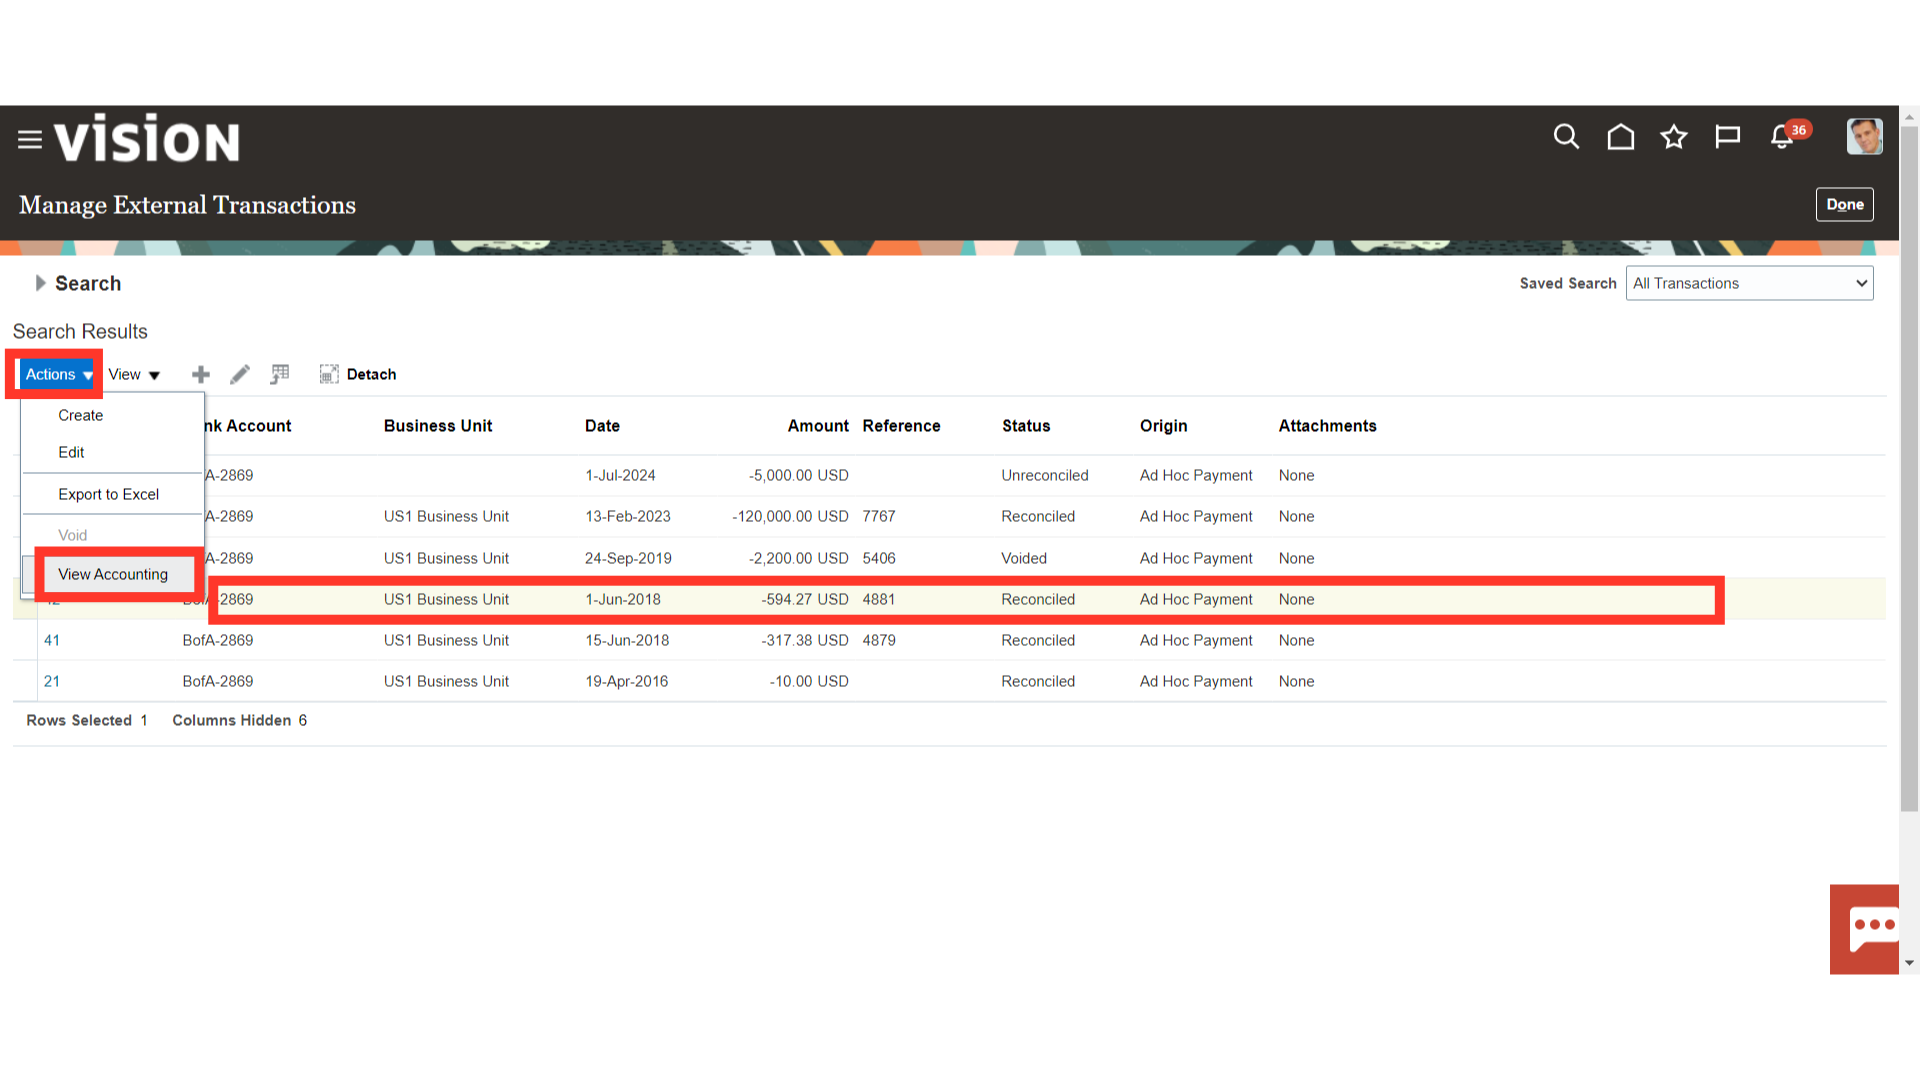
Task: Click reference 7767 cell
Action: (x=878, y=516)
